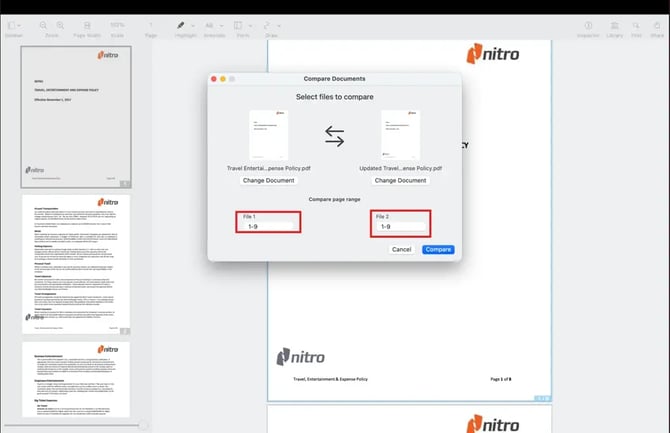The height and width of the screenshot is (433, 670).
Task: Select the Annotate tool
Action: (x=209, y=26)
